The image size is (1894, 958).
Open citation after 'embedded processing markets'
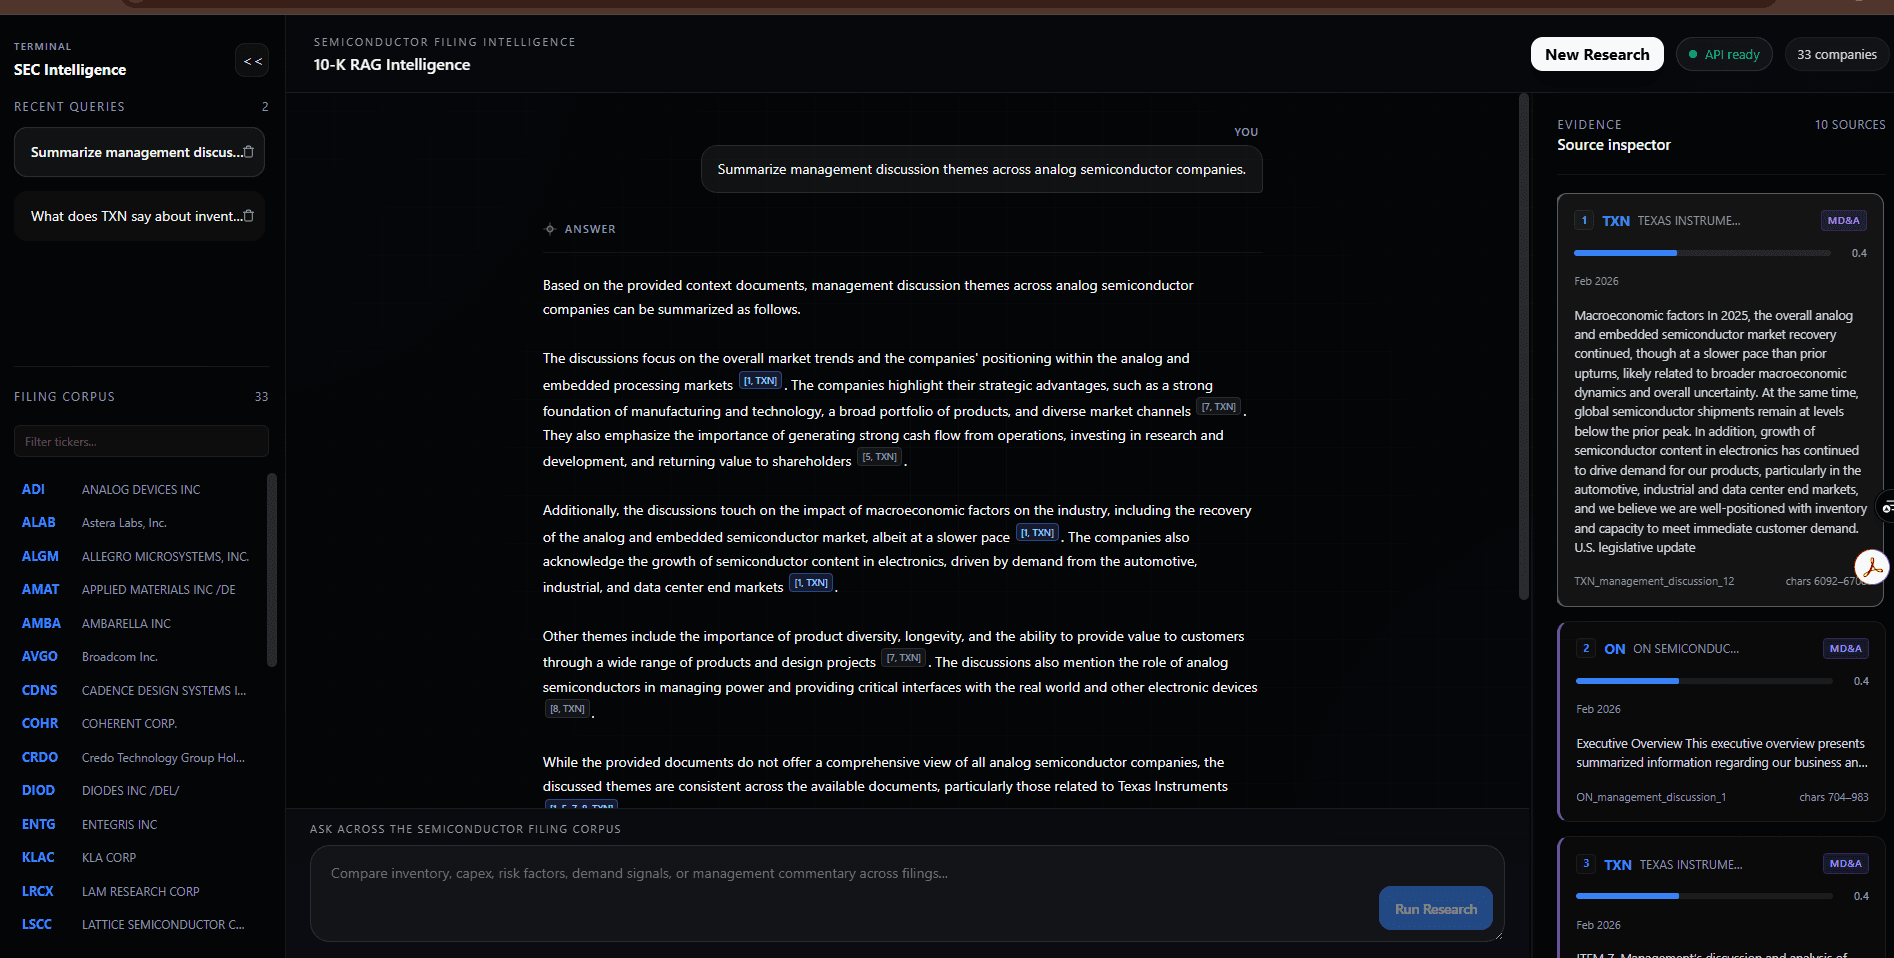tap(761, 381)
